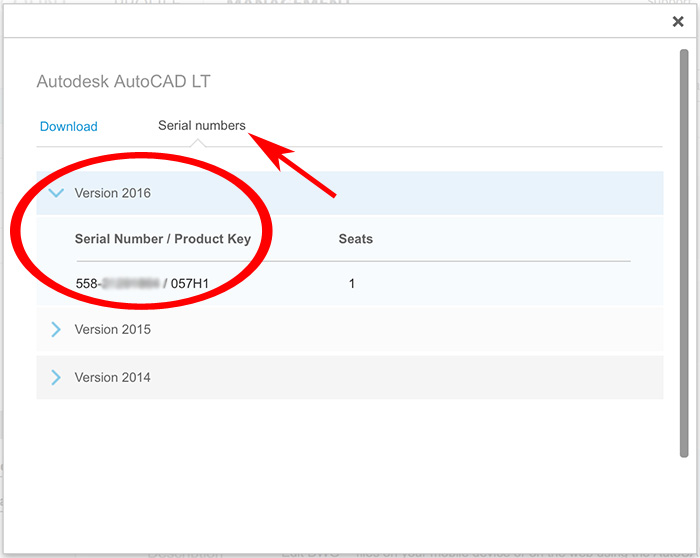The image size is (700, 558).
Task: Close the Autodesk AutoCAD LT dialog
Action: pos(678,21)
